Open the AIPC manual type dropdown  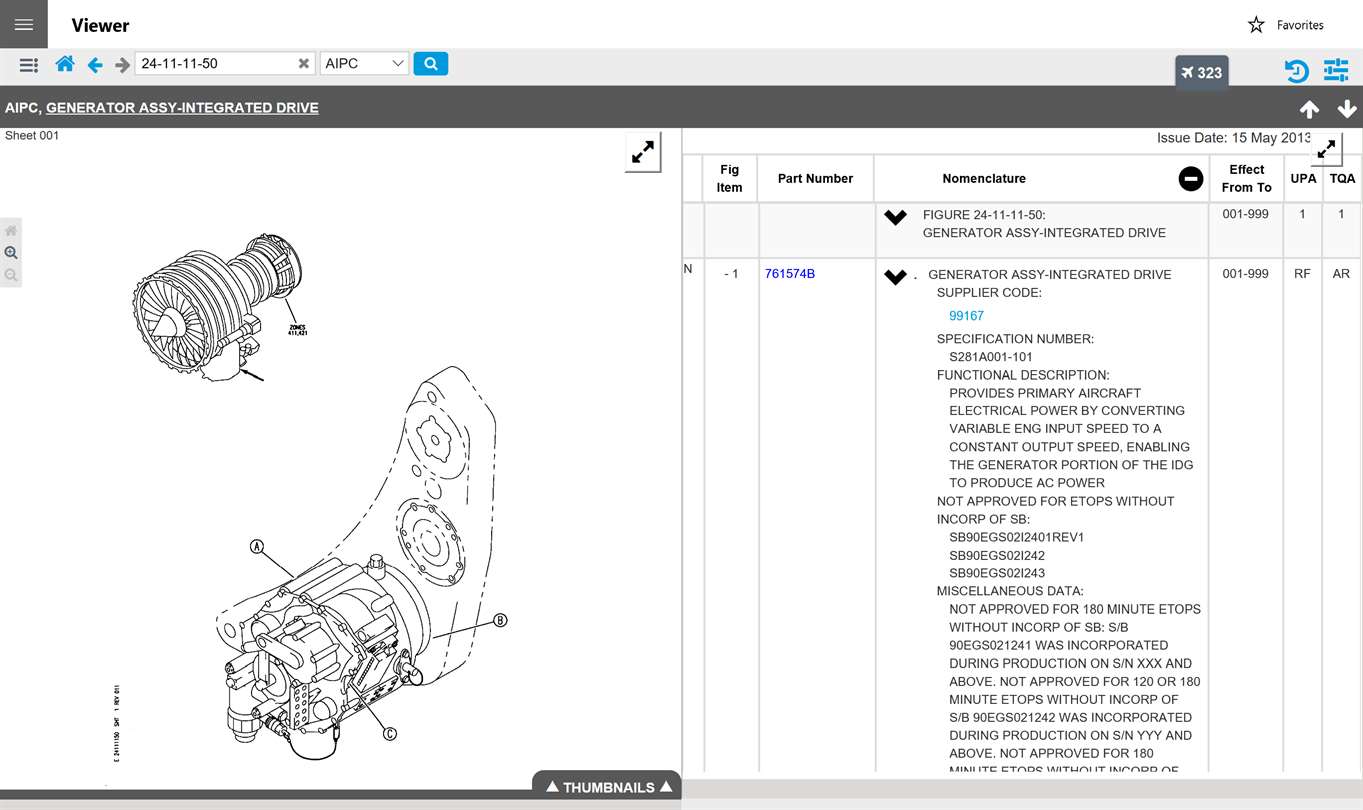(364, 63)
